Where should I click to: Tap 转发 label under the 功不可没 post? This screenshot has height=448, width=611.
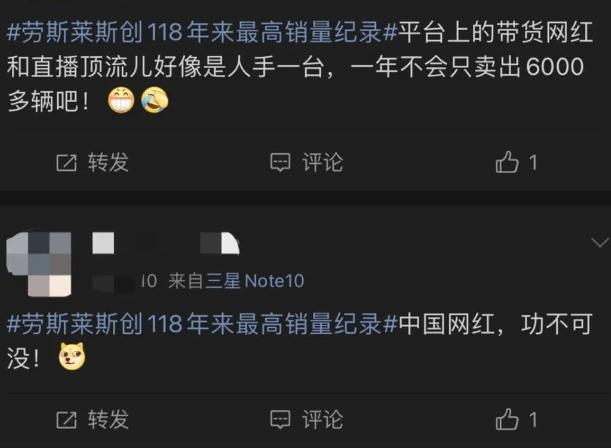tap(108, 420)
